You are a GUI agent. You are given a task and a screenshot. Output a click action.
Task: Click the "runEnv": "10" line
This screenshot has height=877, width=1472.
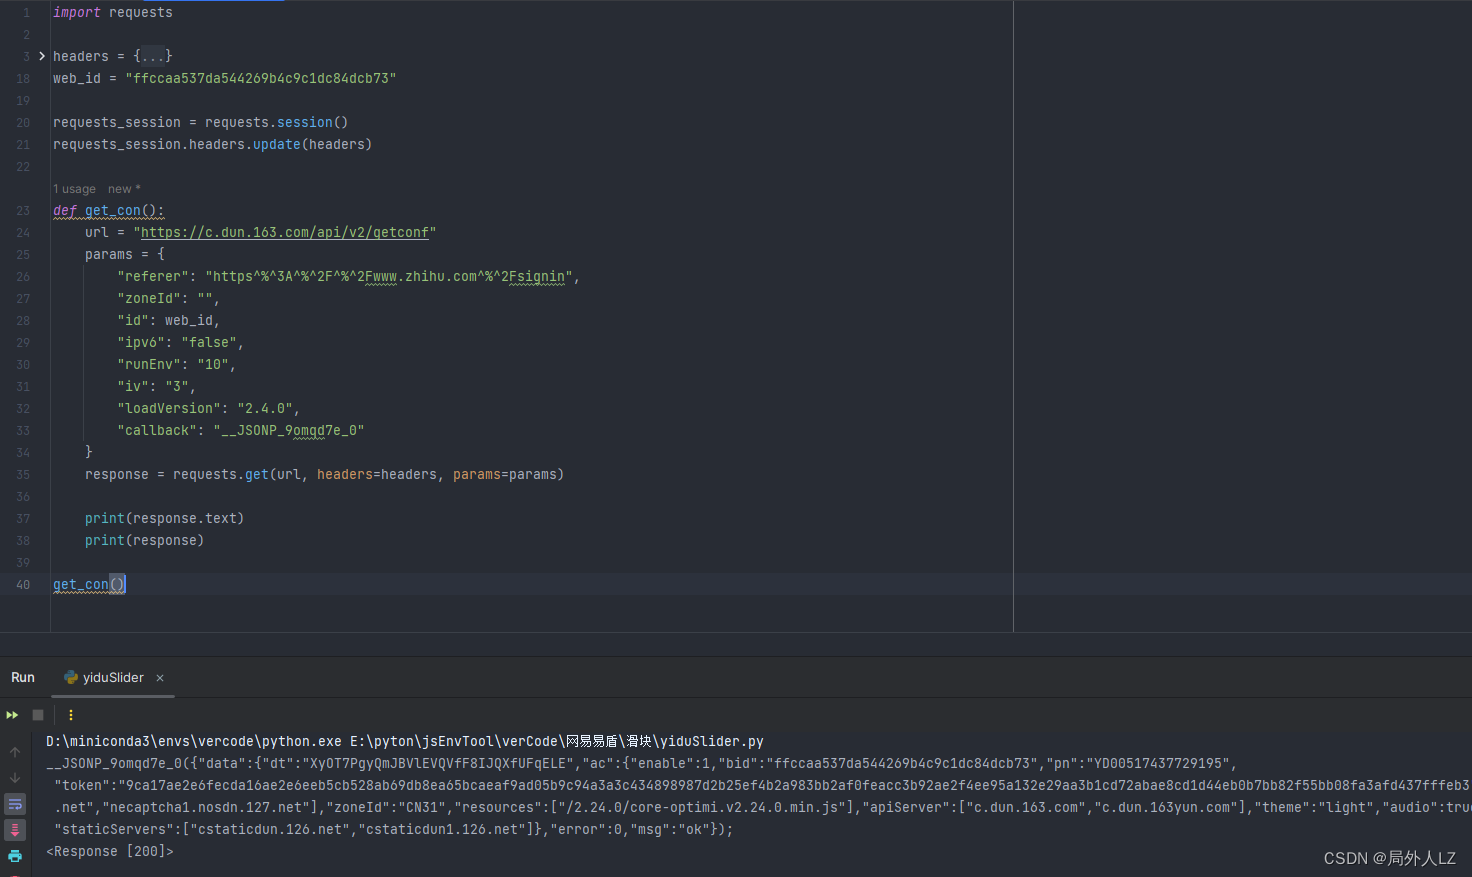[x=177, y=365]
